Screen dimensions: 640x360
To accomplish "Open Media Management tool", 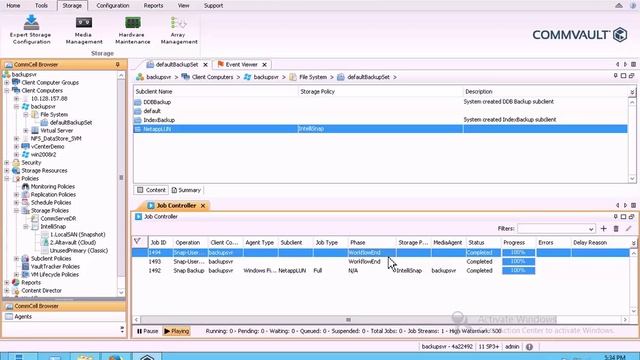I will point(84,29).
